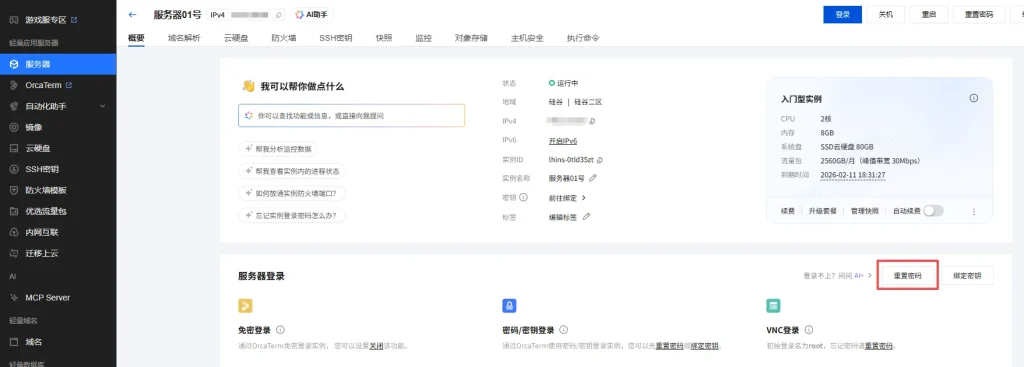Select the 概要 tab
Viewport: 1024px width, 367px height.
pyautogui.click(x=136, y=38)
